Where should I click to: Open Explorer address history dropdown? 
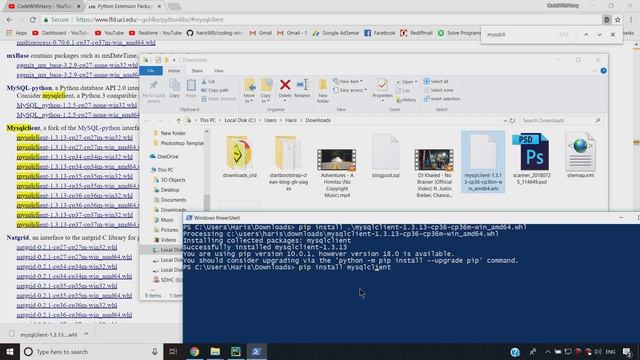pos(505,120)
